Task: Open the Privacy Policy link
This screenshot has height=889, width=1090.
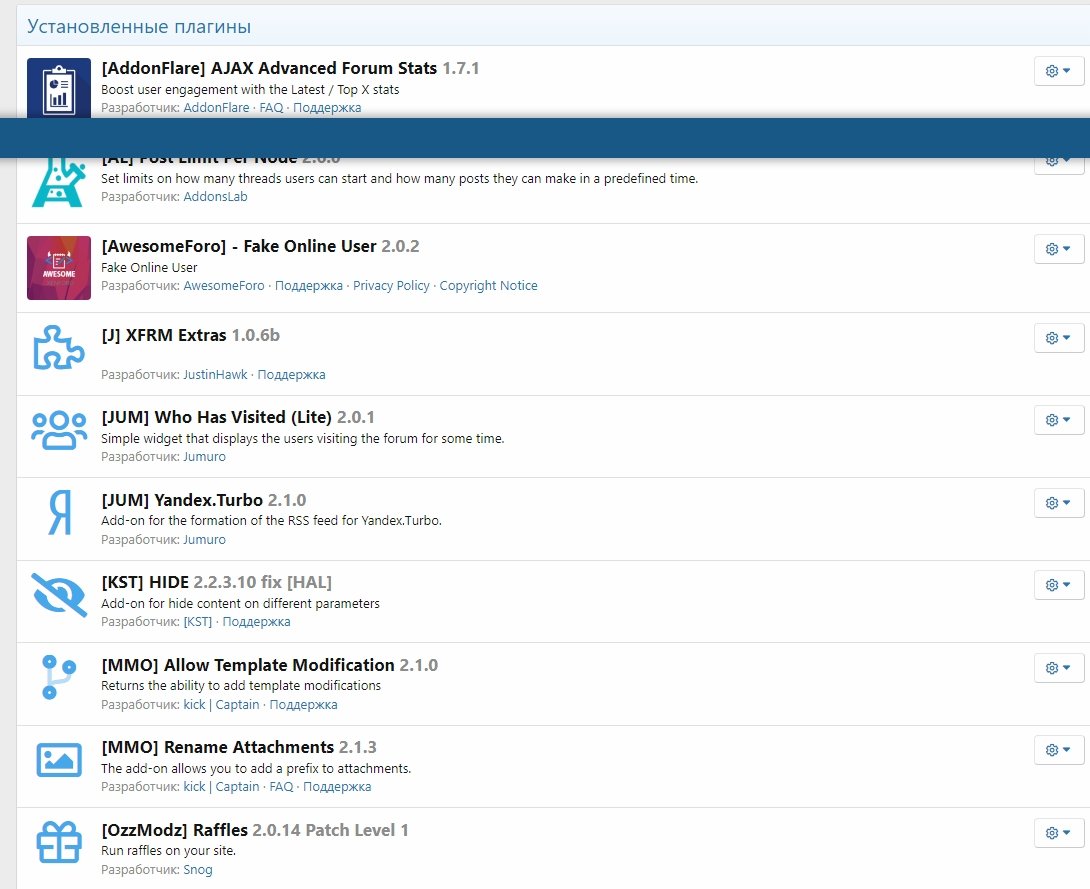Action: [391, 286]
